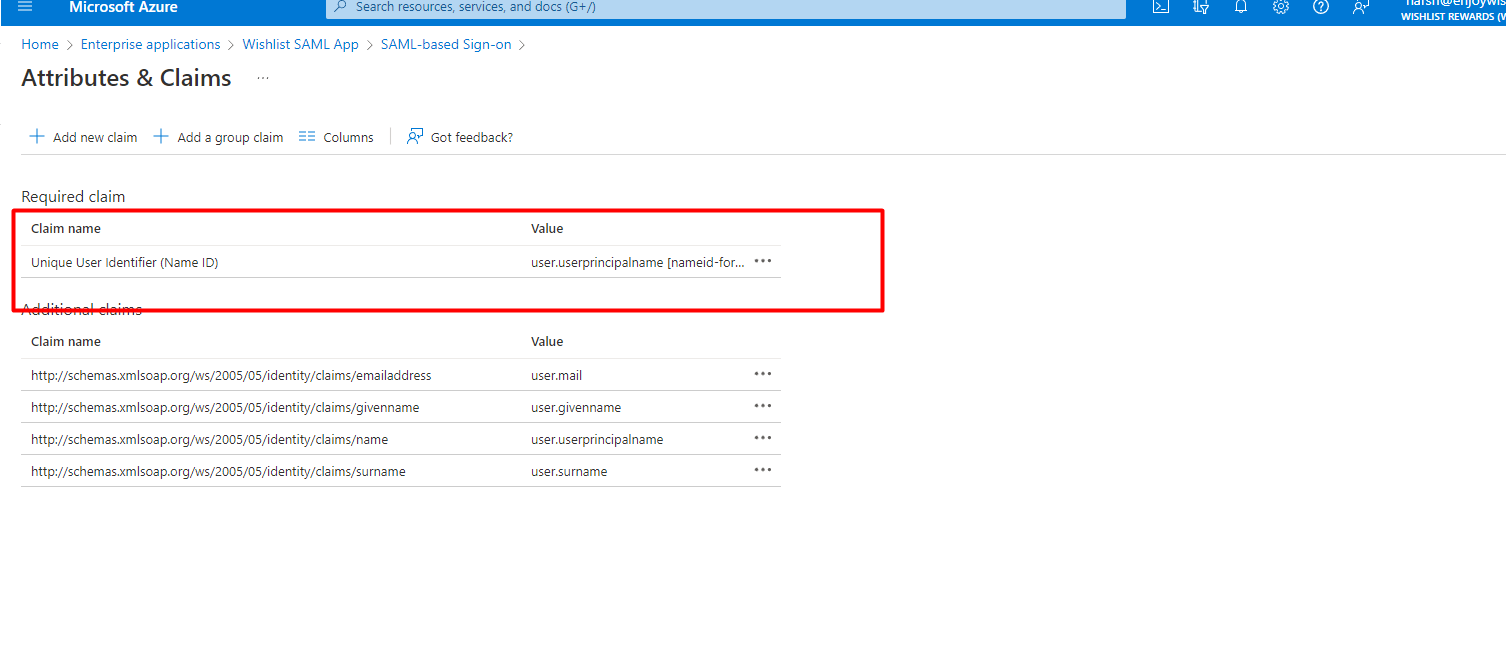Focus the Search resources, services, and docs box
This screenshot has height=647, width=1506.
[725, 7]
